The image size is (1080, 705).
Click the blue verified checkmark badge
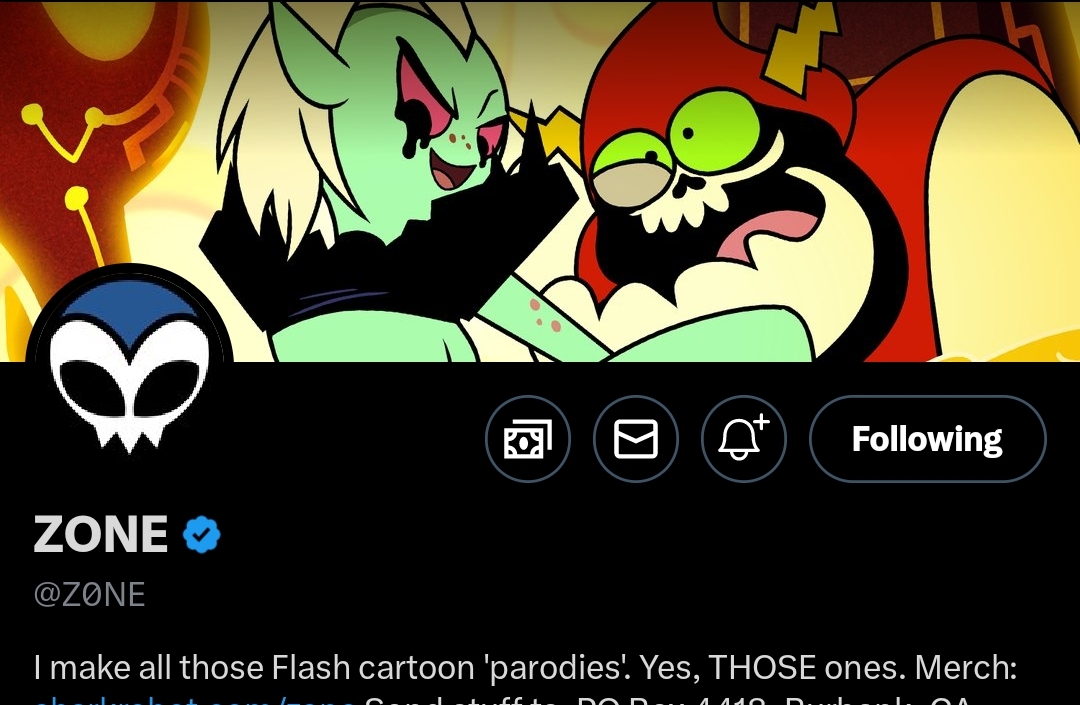tap(201, 534)
